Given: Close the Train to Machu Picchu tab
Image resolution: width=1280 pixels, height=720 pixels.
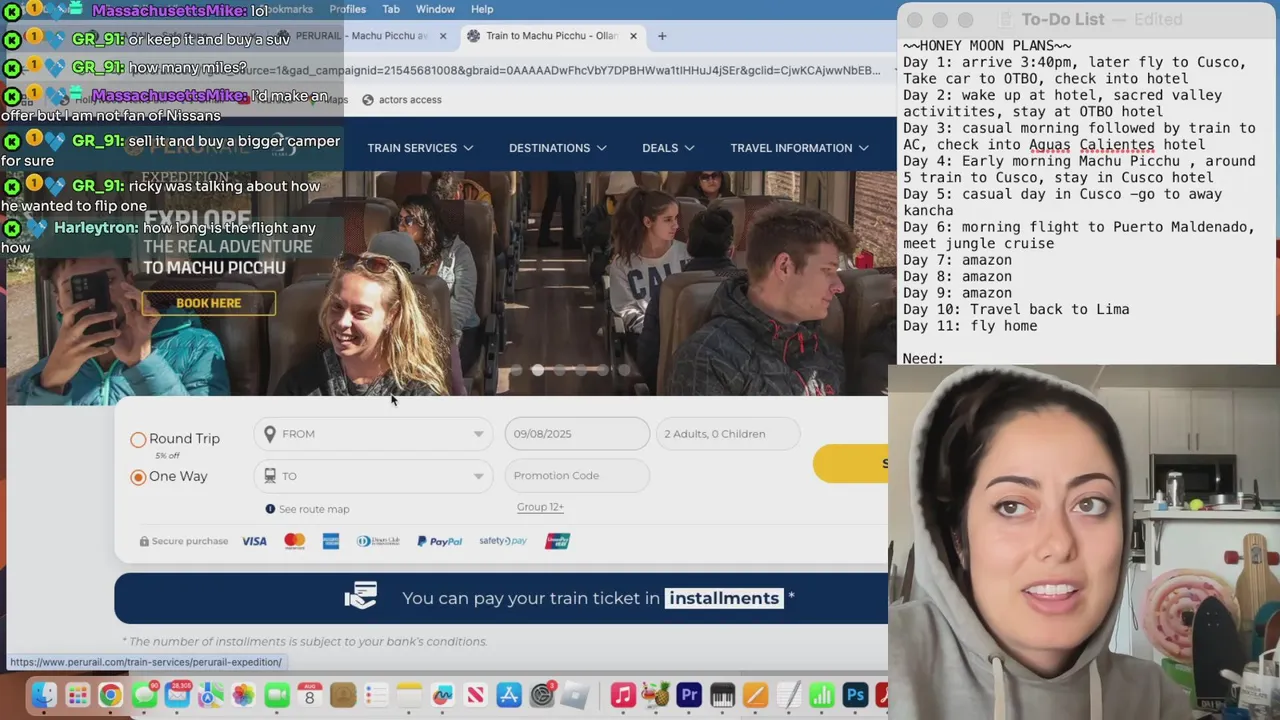Looking at the screenshot, I should [x=633, y=36].
